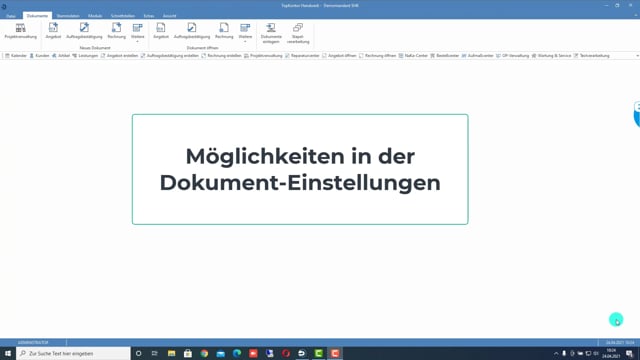Switch to the Ansicht tab
Image resolution: width=640 pixels, height=360 pixels.
click(169, 16)
